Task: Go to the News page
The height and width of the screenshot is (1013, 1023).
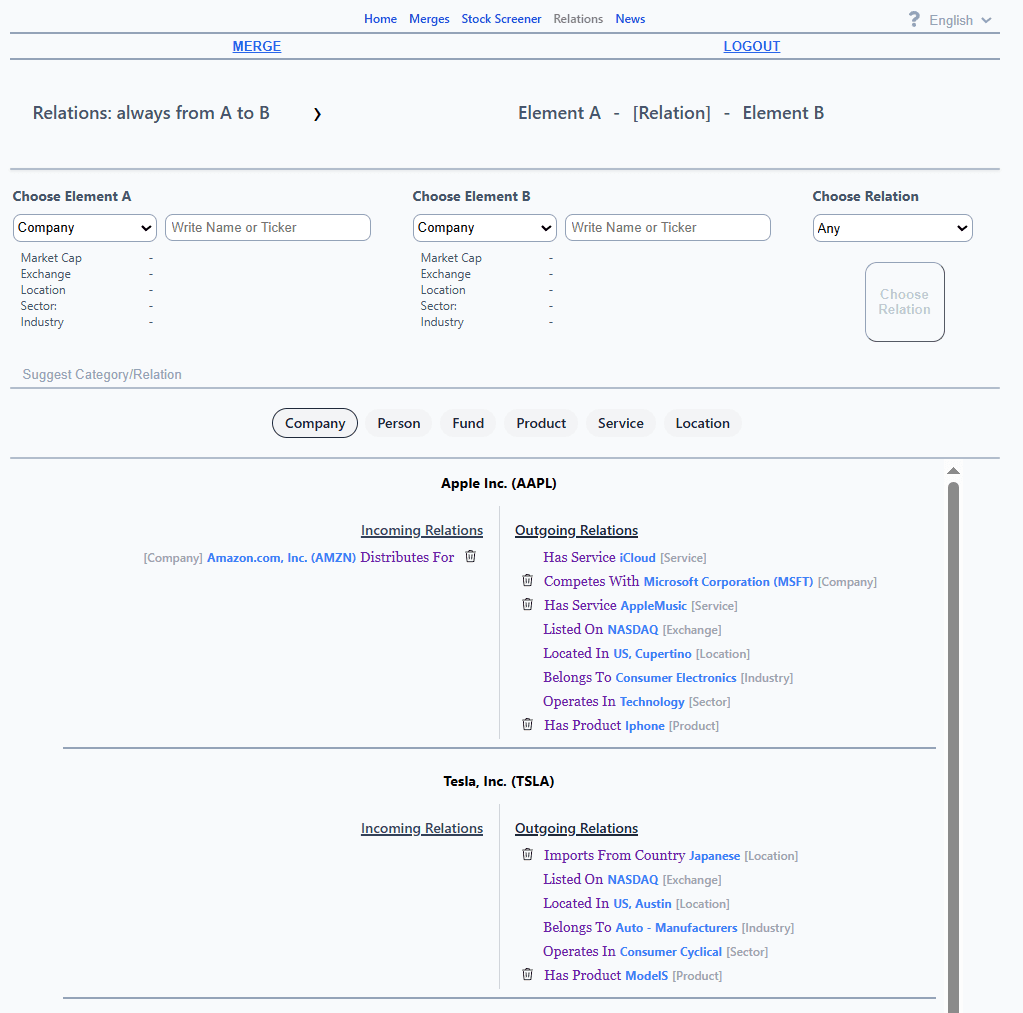Action: tap(630, 19)
